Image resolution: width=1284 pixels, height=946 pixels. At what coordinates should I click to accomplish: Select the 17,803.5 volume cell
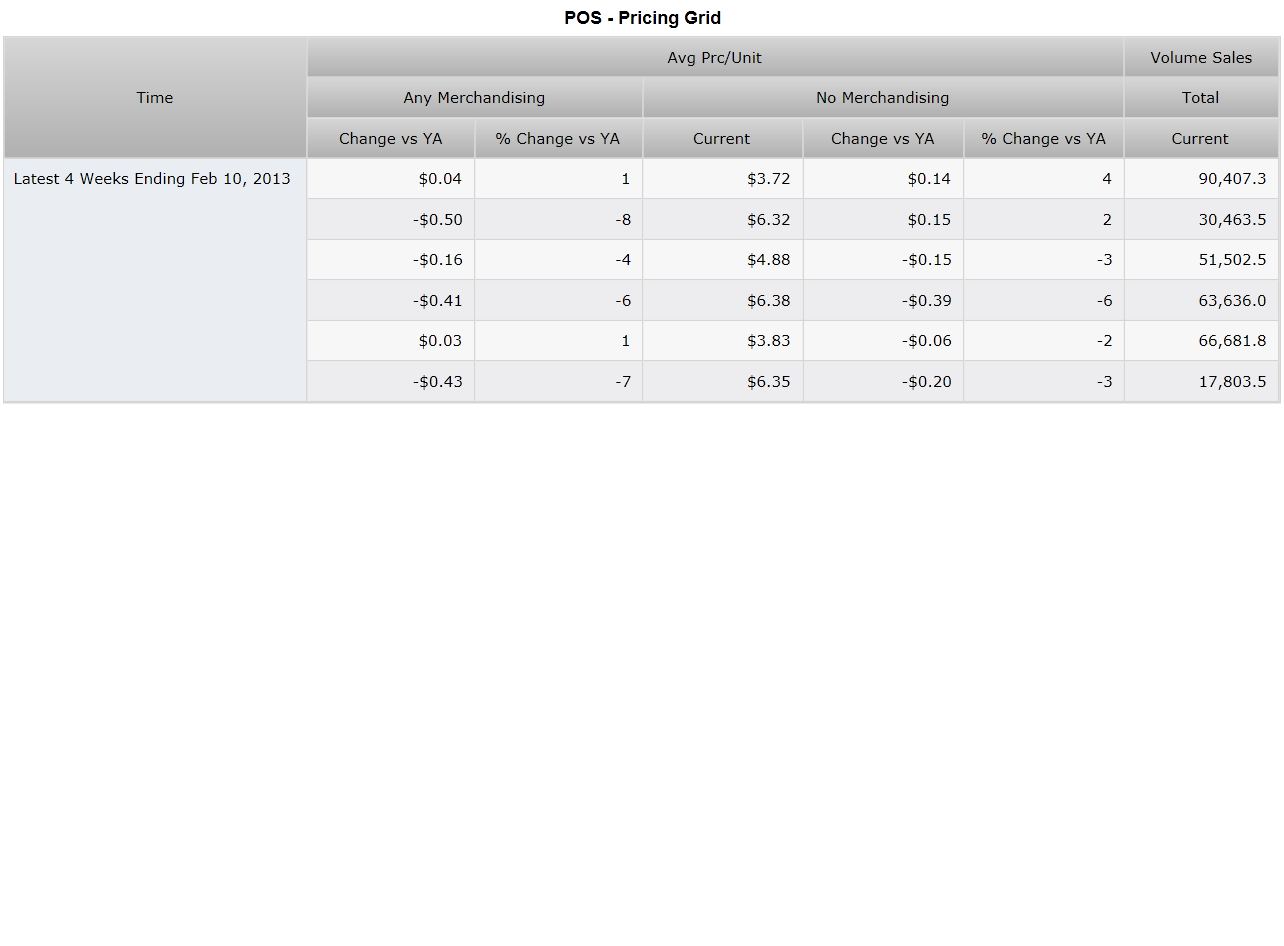click(x=1201, y=382)
